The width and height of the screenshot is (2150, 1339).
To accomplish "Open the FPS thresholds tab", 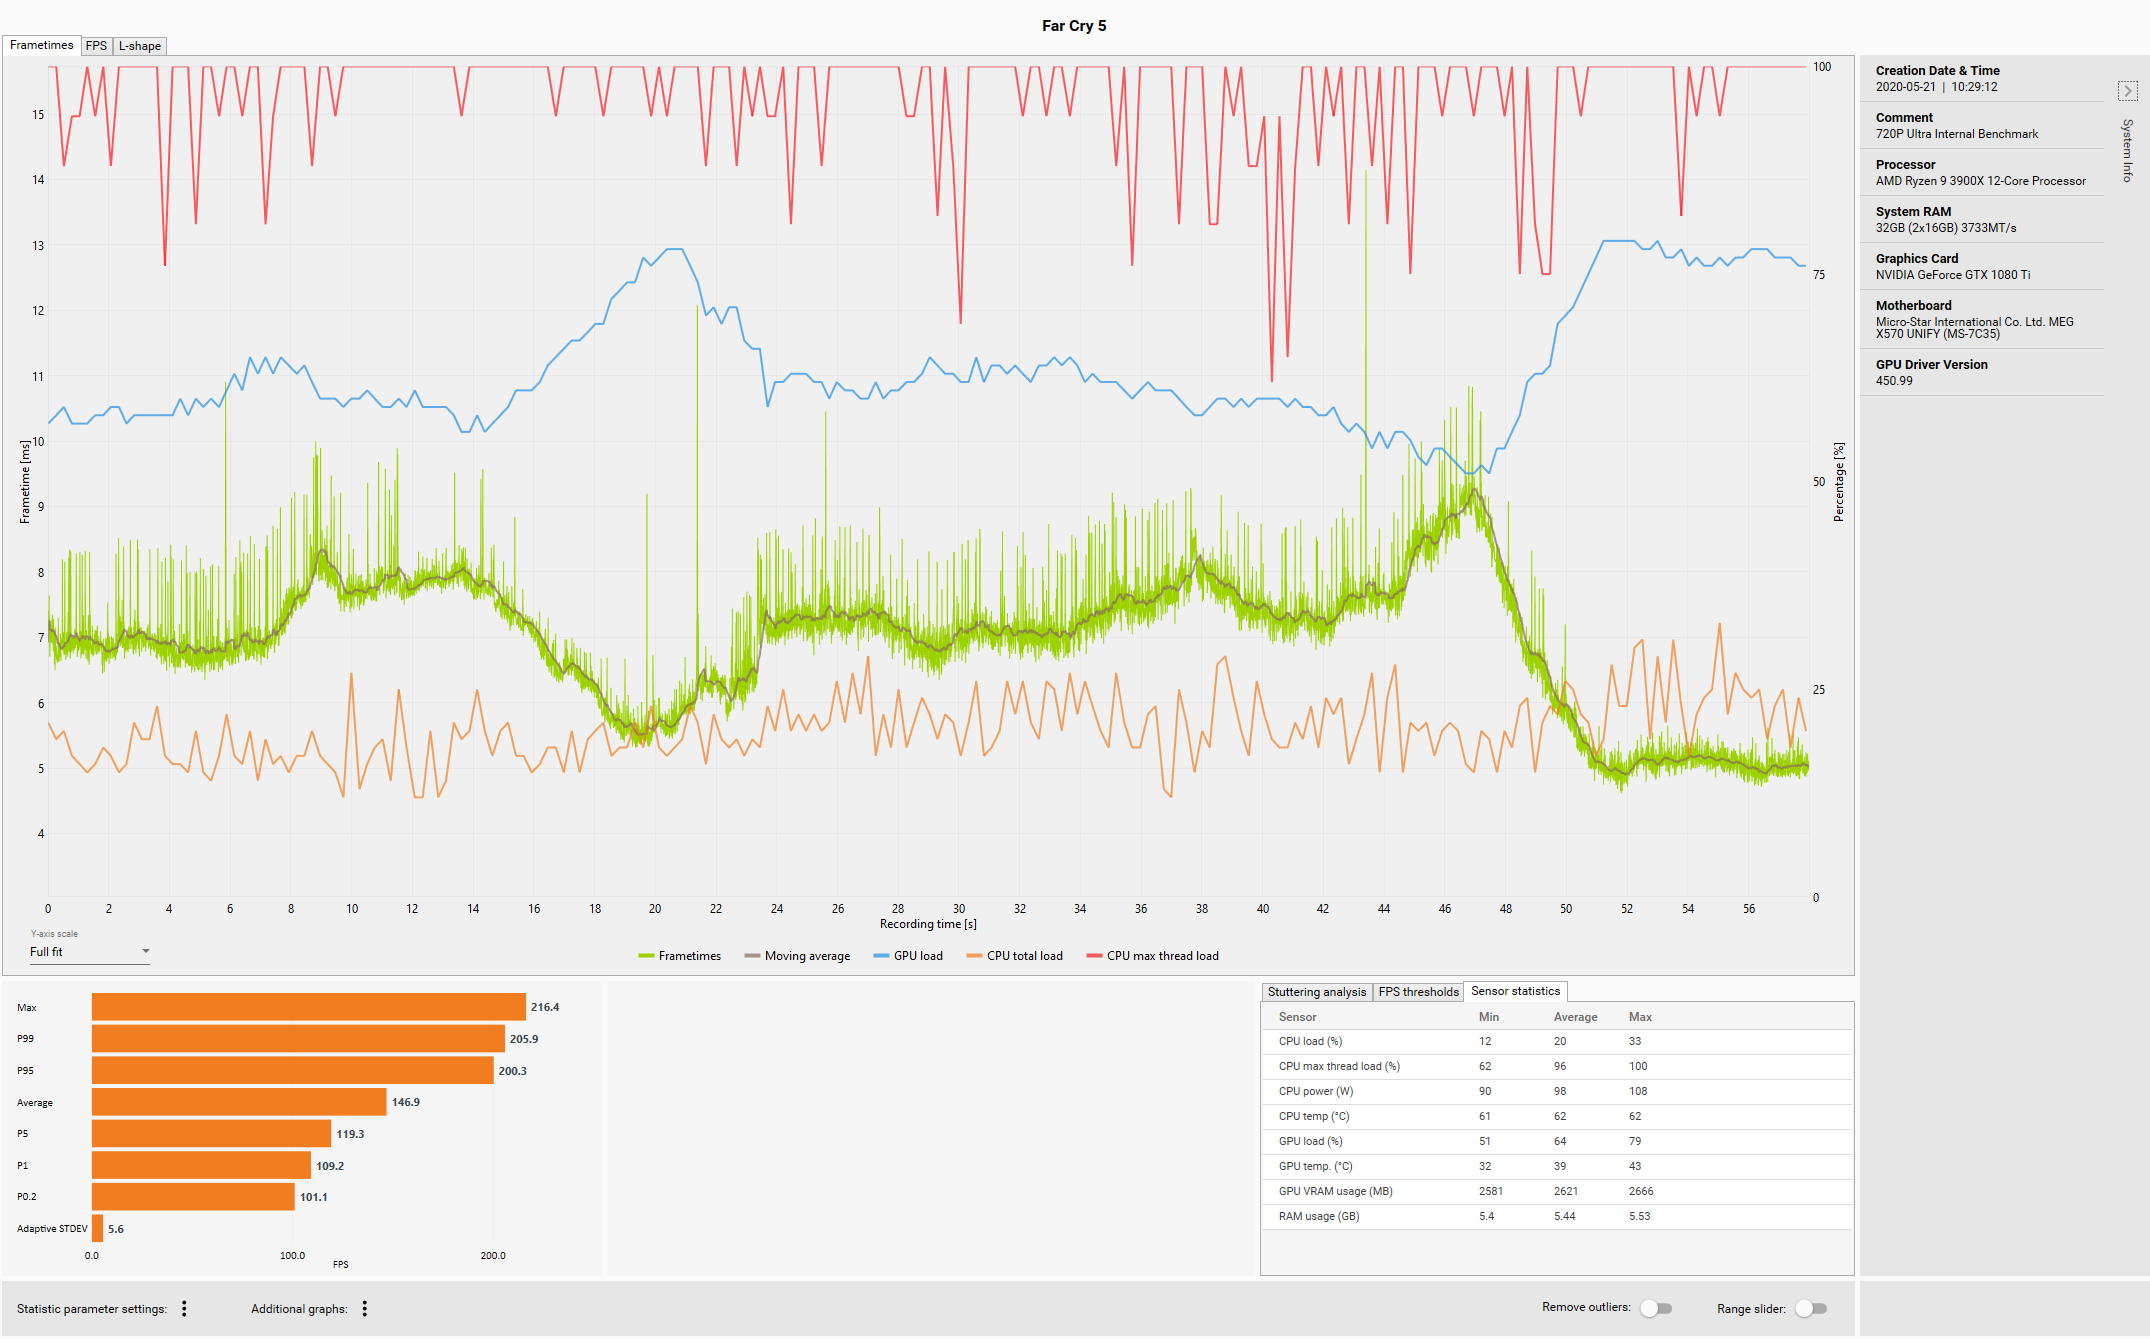I will pos(1418,992).
